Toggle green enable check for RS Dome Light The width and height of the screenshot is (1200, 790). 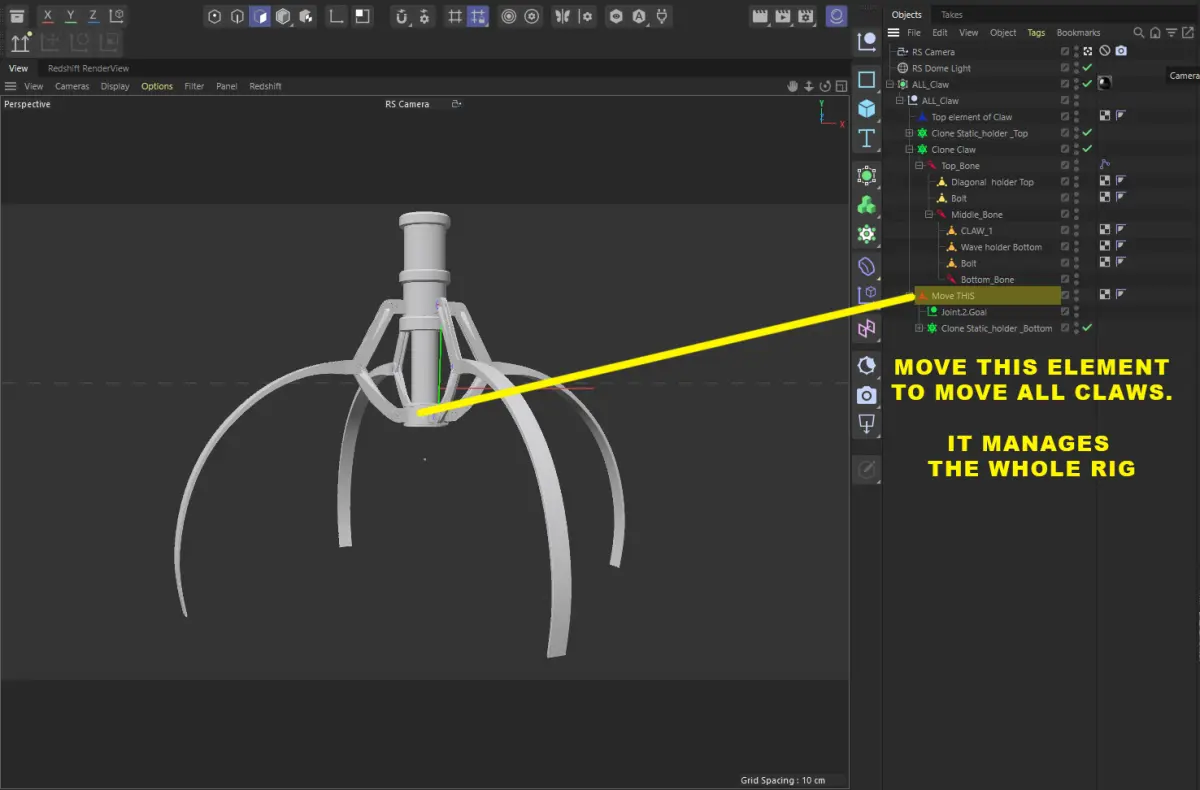coord(1087,68)
